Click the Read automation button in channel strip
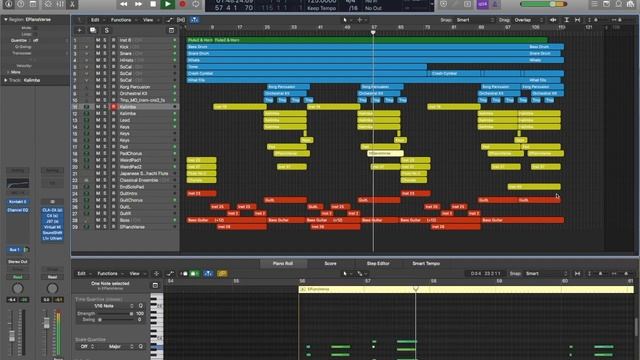This screenshot has width=640, height=360. (18, 277)
